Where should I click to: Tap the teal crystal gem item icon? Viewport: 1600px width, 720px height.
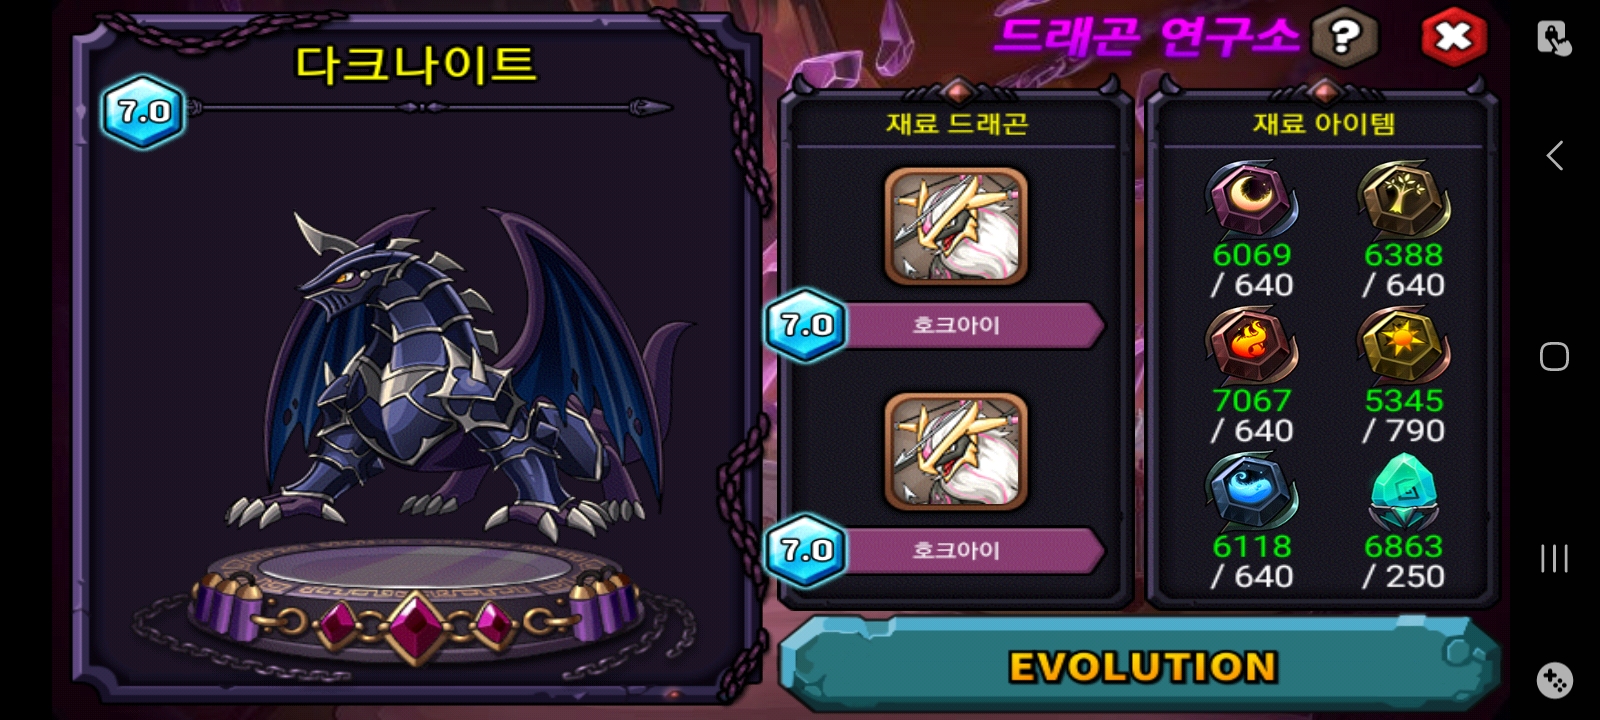(x=1404, y=491)
